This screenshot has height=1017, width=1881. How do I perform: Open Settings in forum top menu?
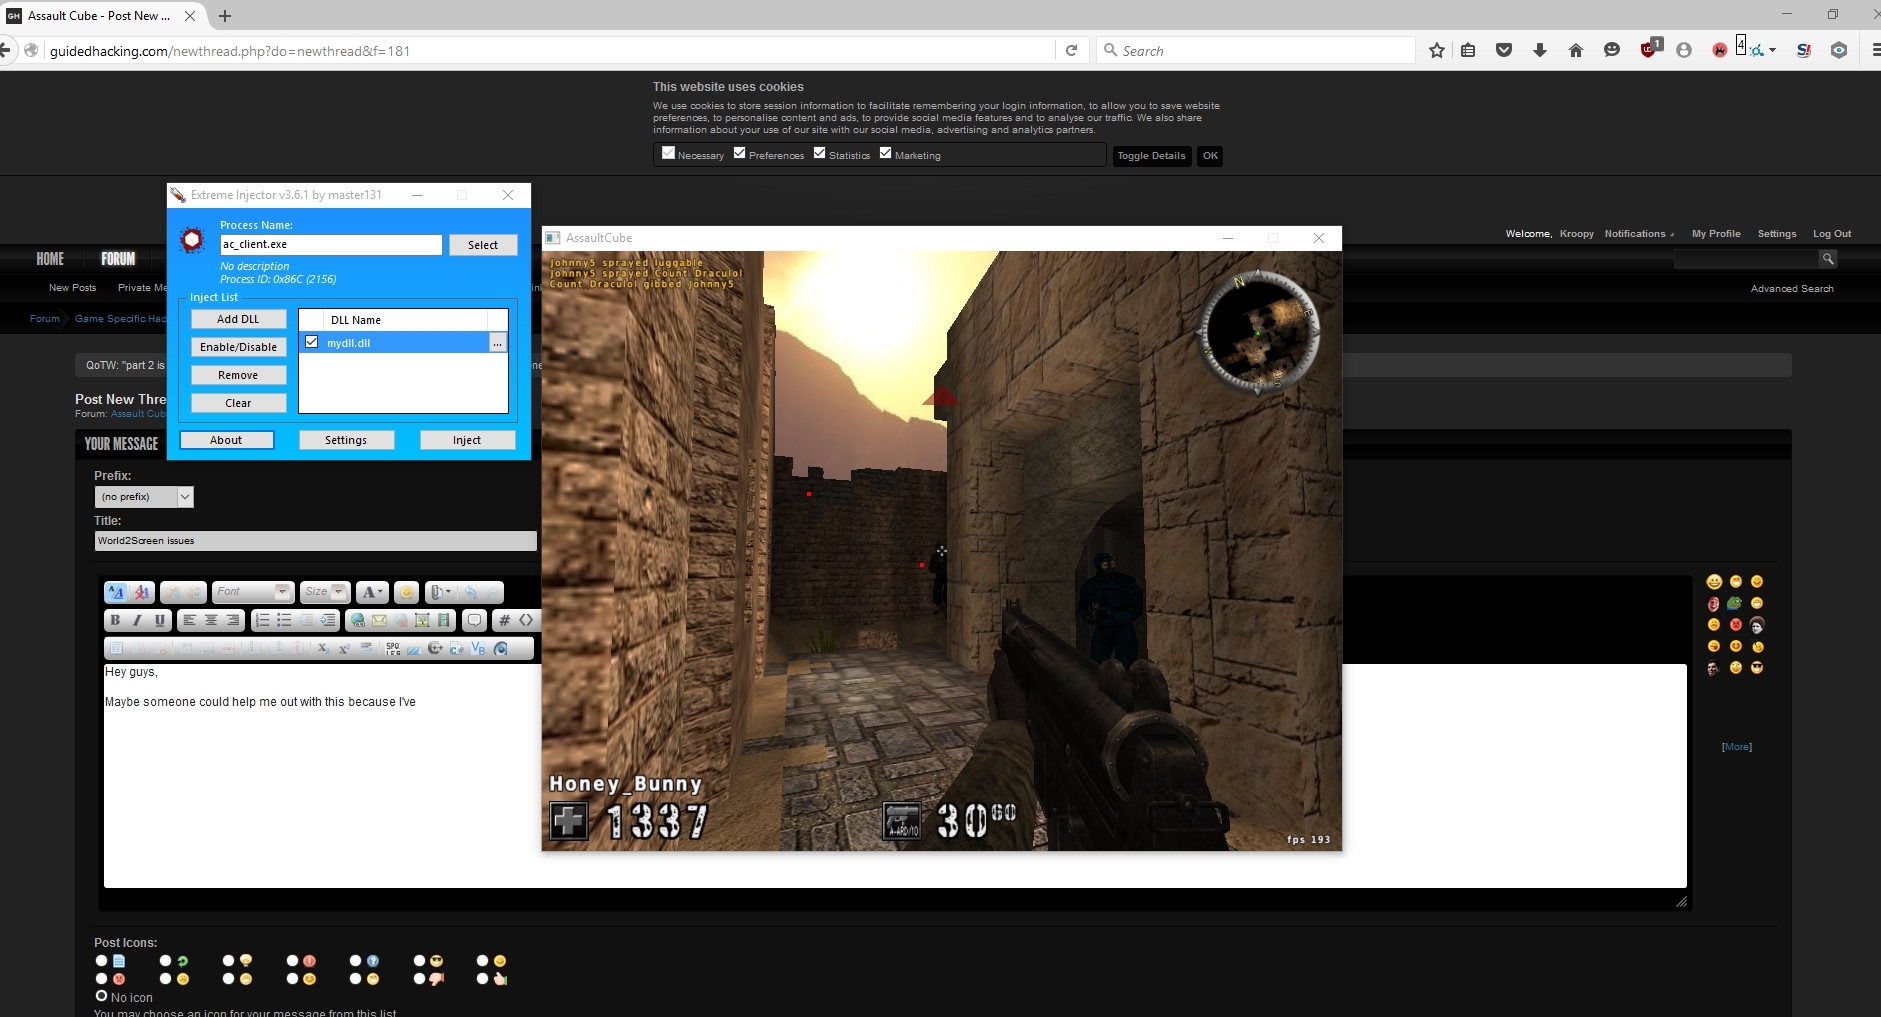(x=1777, y=233)
